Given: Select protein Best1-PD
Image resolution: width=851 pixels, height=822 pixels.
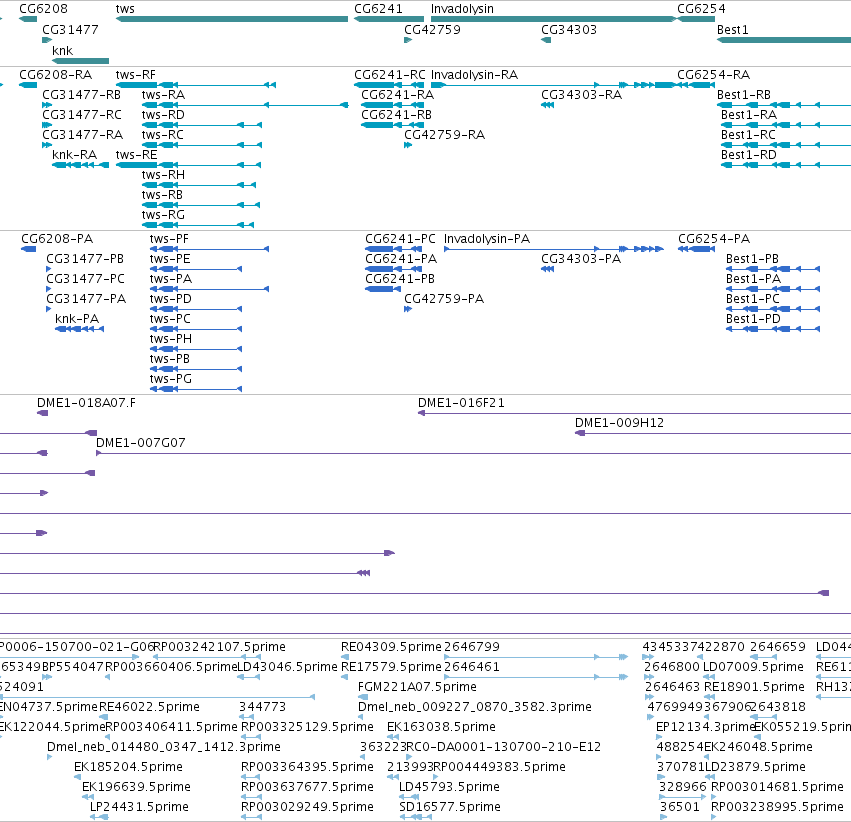Looking at the screenshot, I should point(773,329).
